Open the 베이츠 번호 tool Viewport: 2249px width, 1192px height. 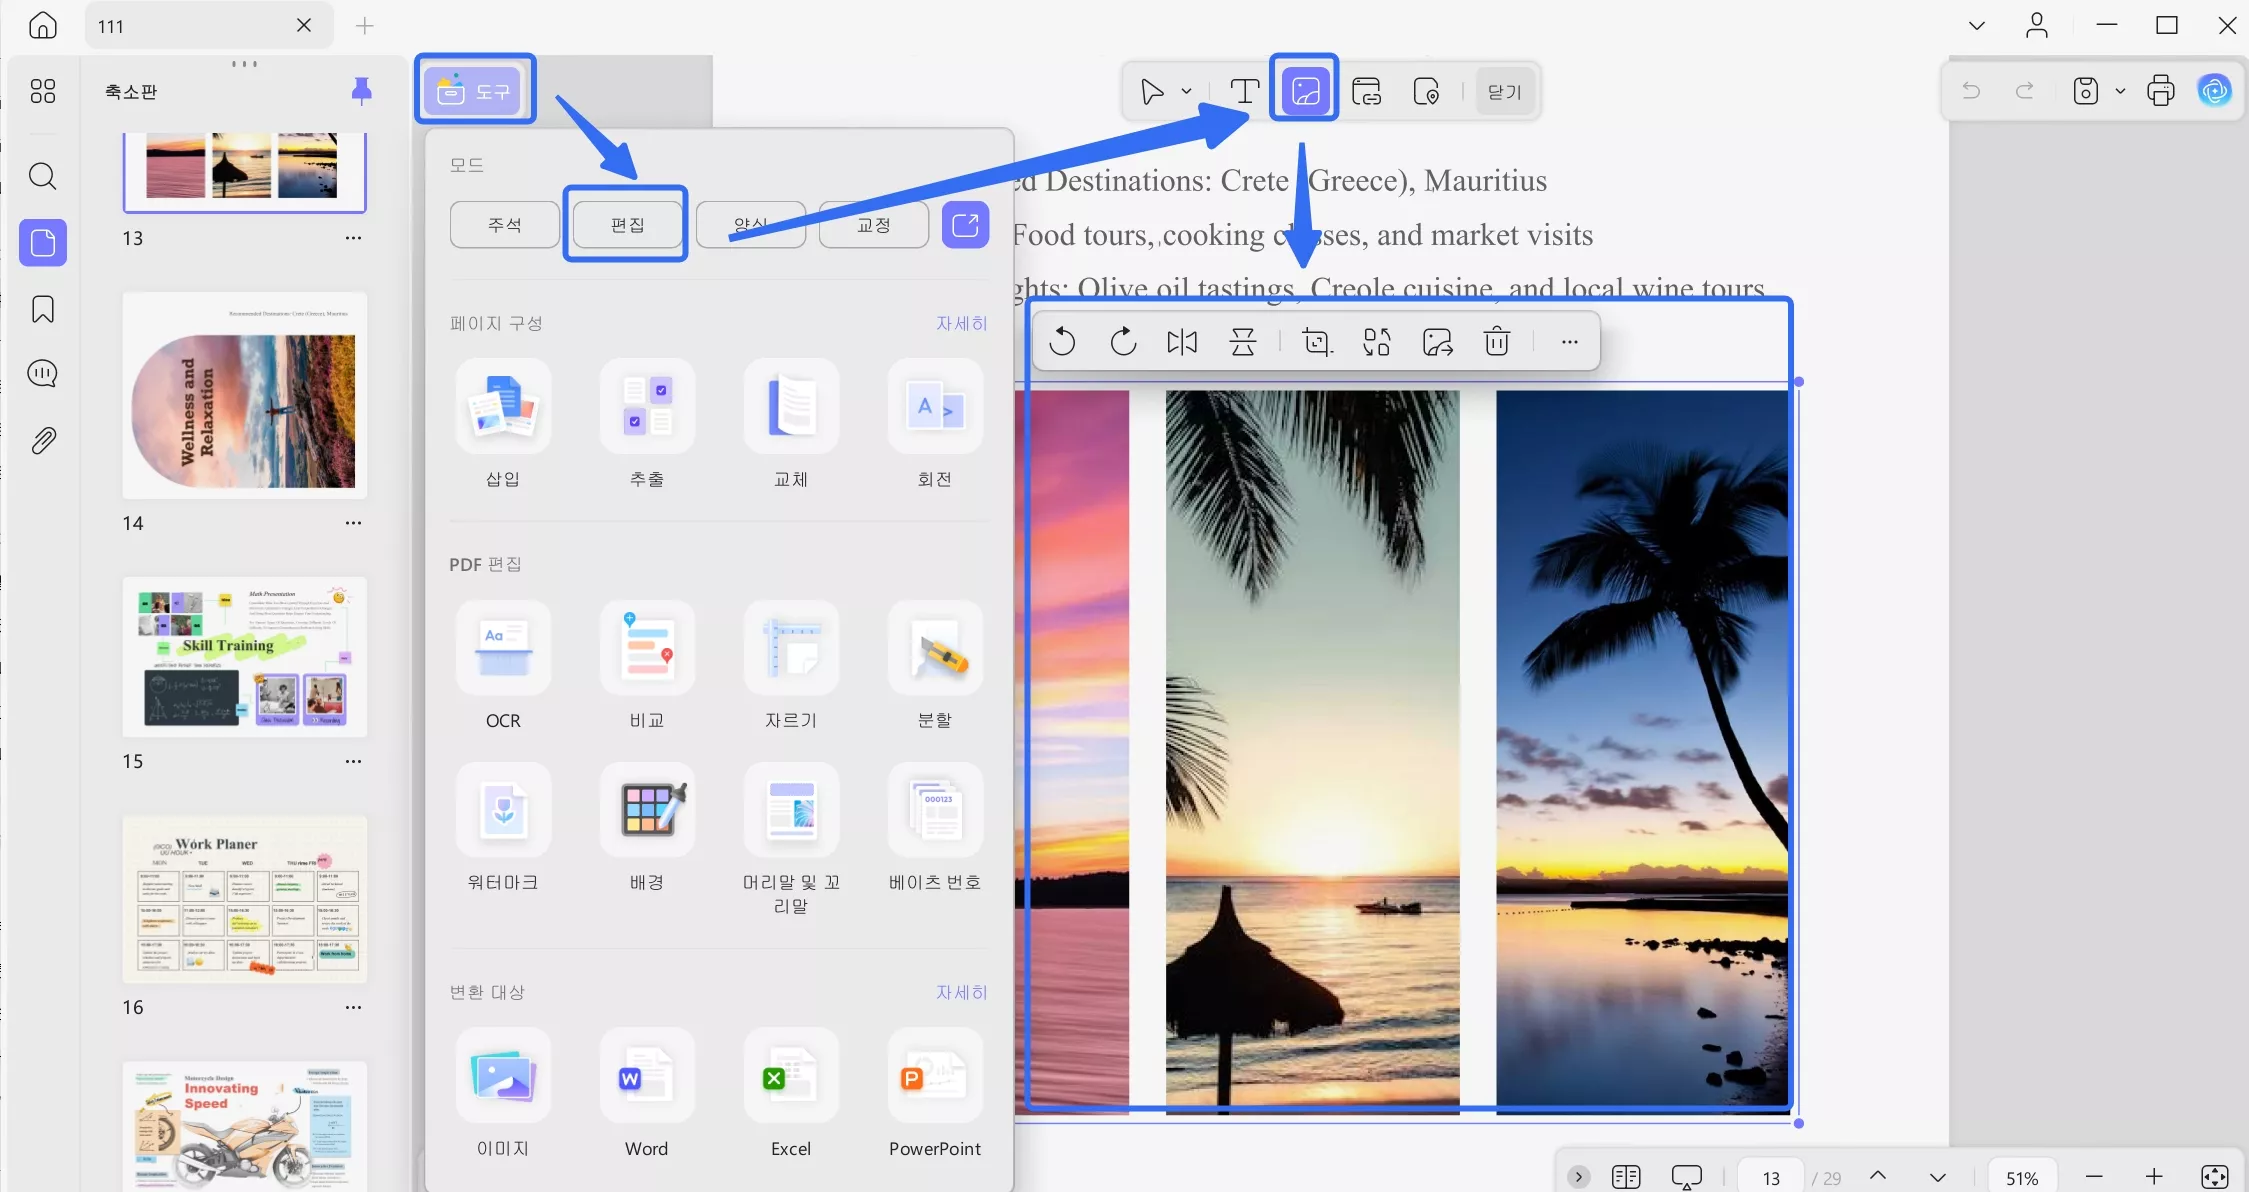[x=935, y=828]
